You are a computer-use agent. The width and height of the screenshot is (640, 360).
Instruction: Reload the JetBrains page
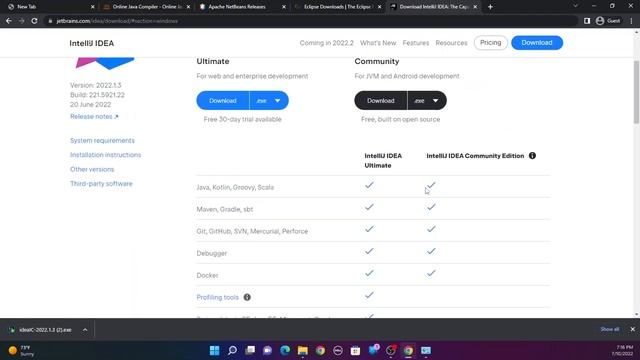click(34, 21)
